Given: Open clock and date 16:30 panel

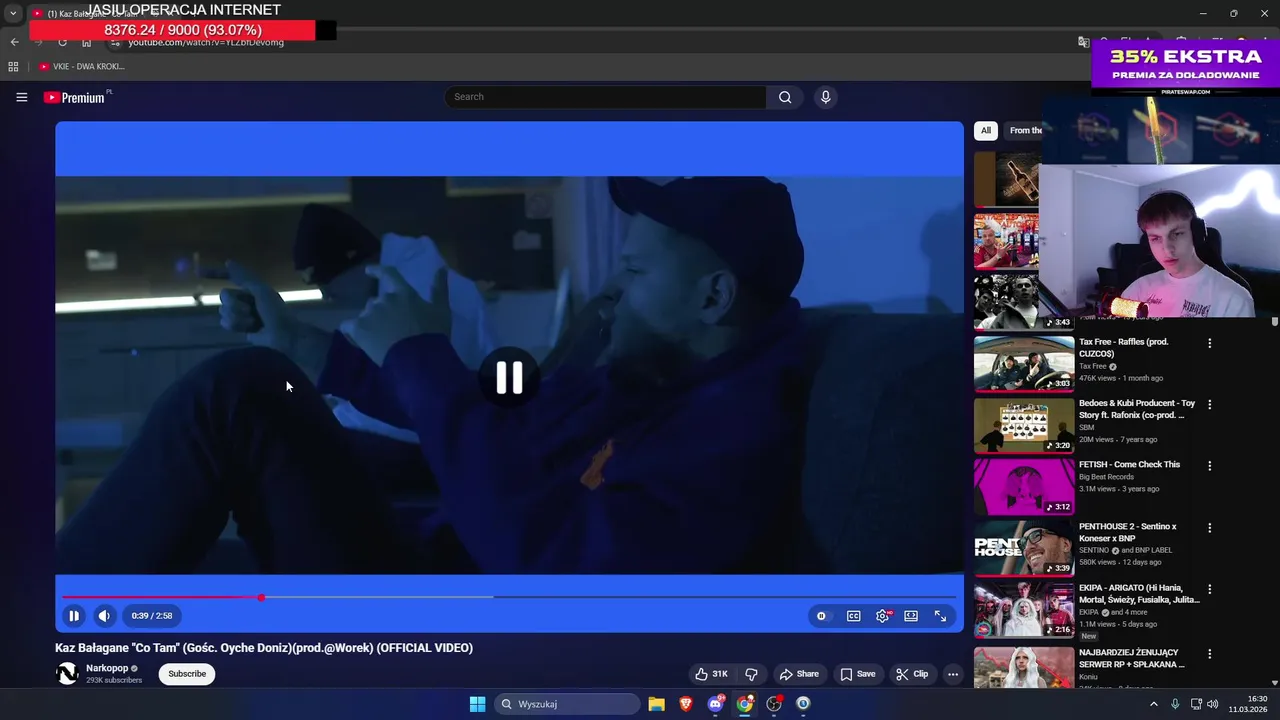Looking at the screenshot, I should click(1248, 704).
